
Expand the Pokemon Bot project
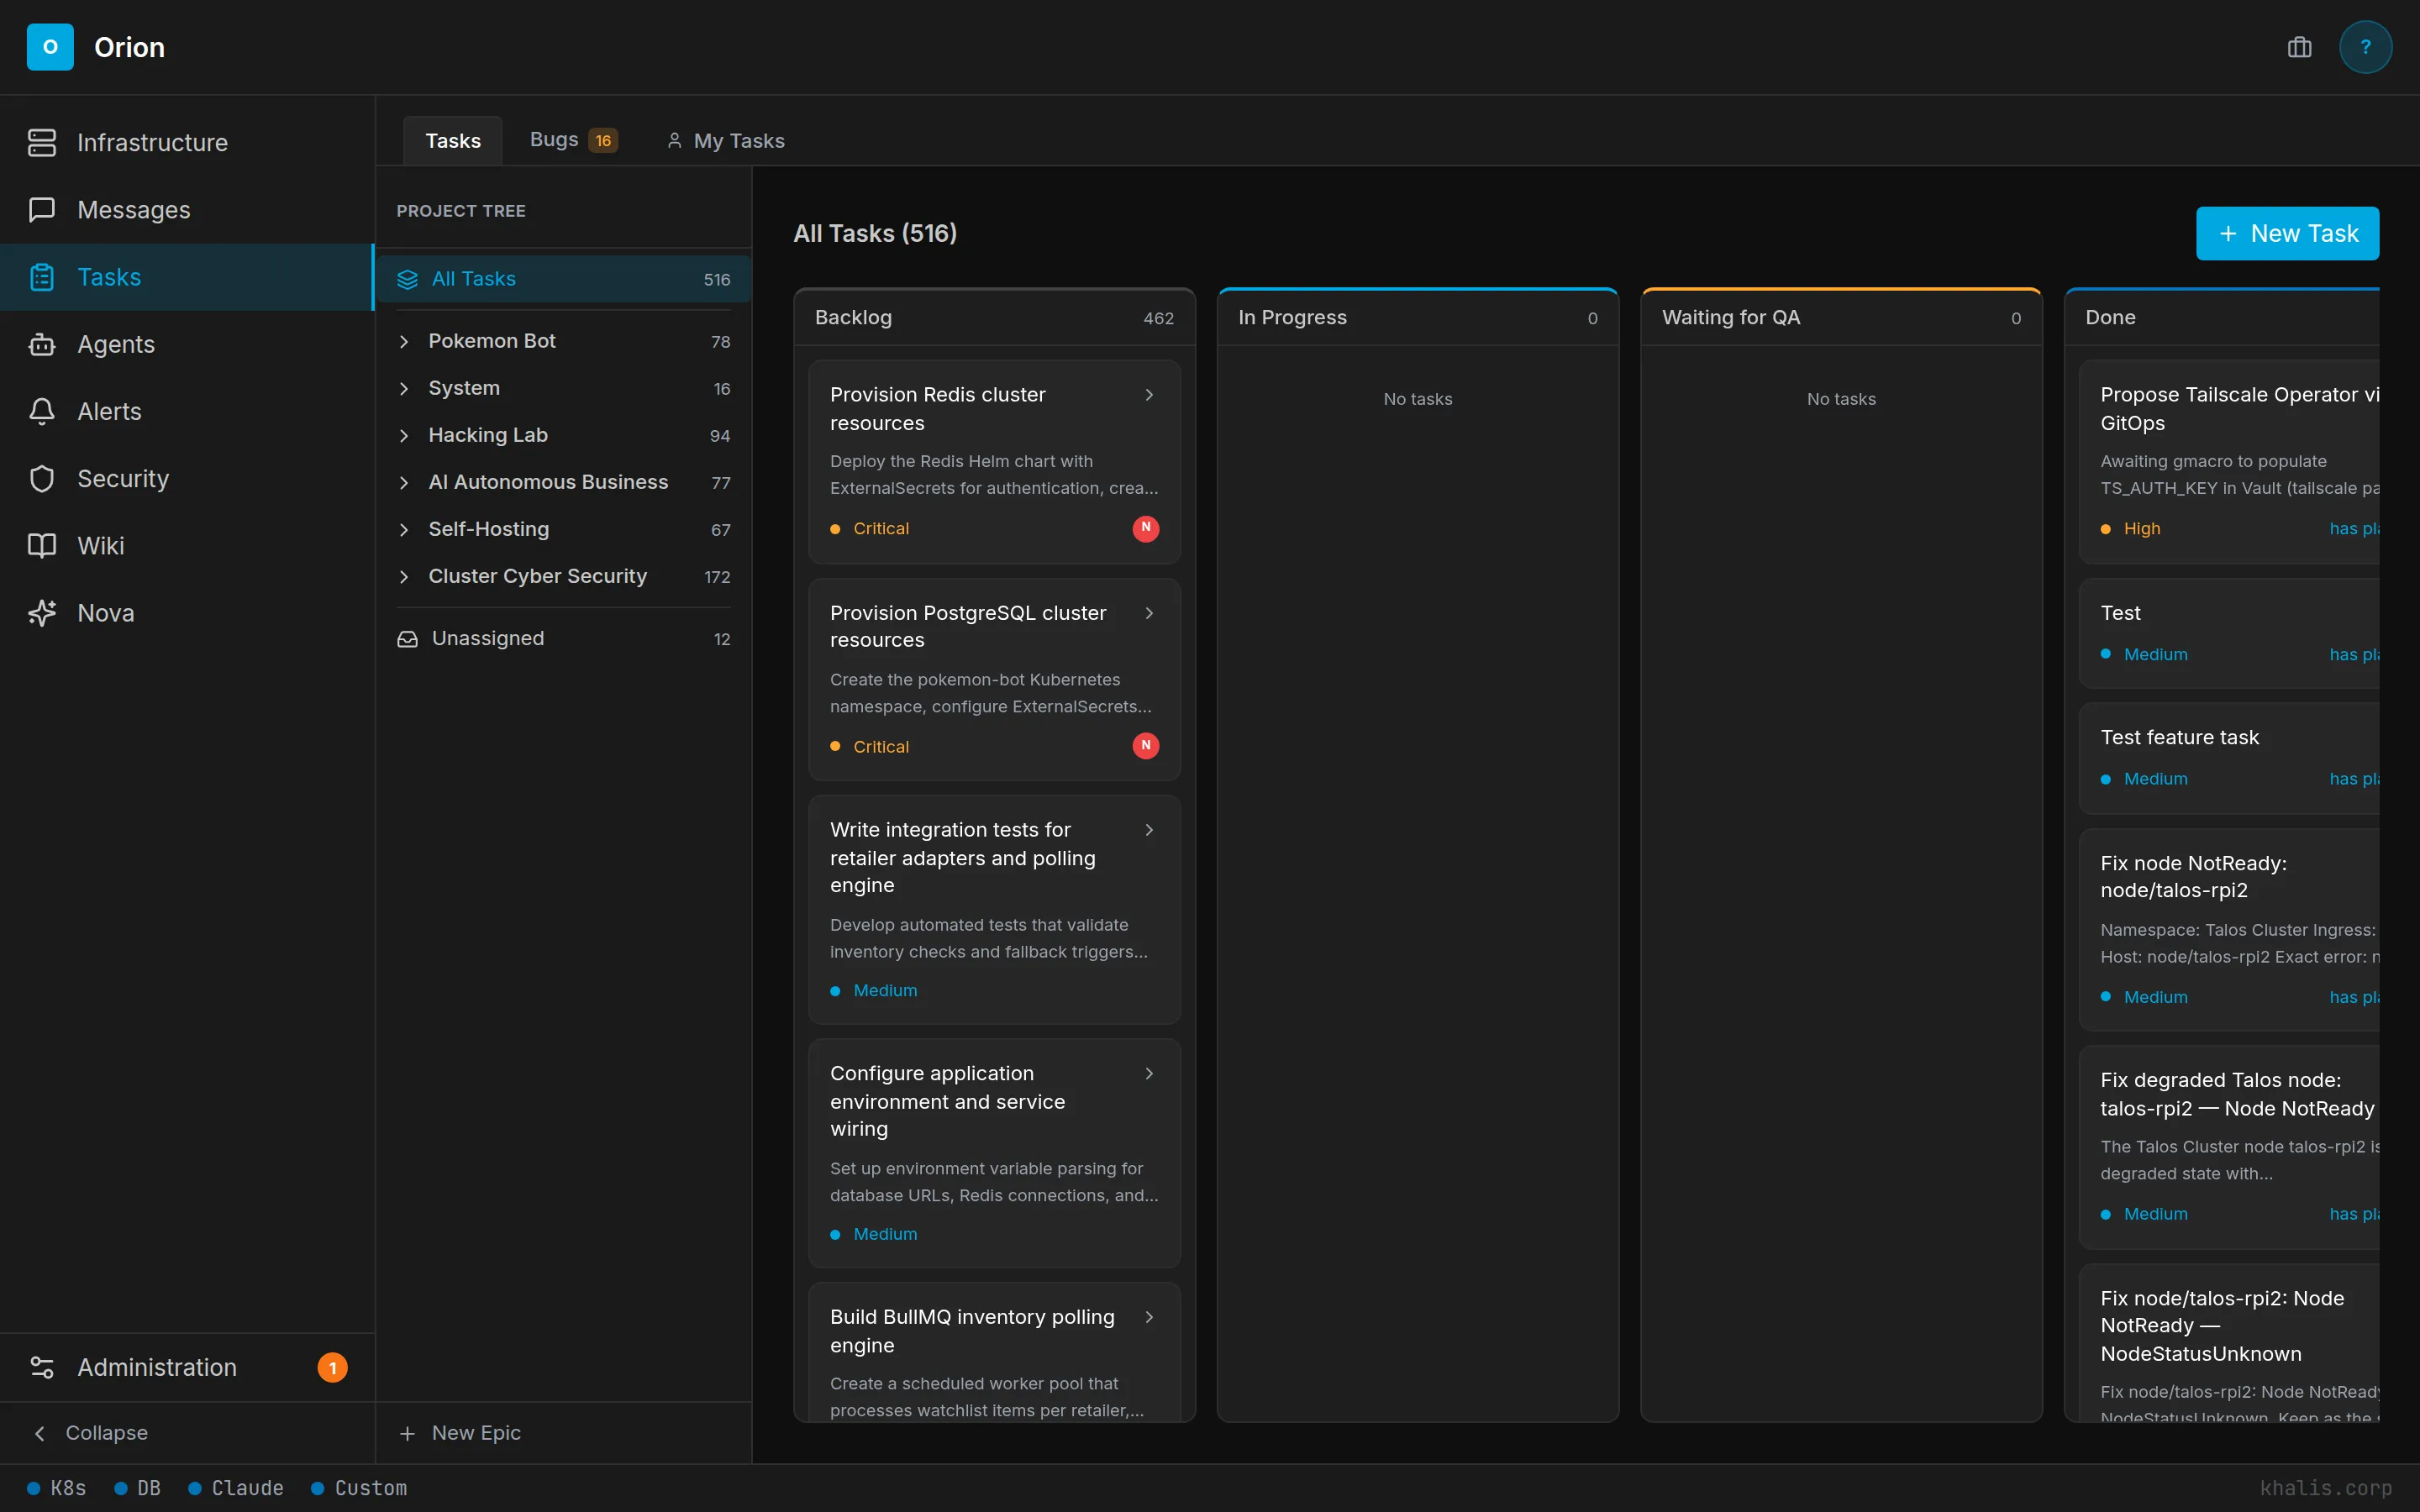[x=404, y=341]
